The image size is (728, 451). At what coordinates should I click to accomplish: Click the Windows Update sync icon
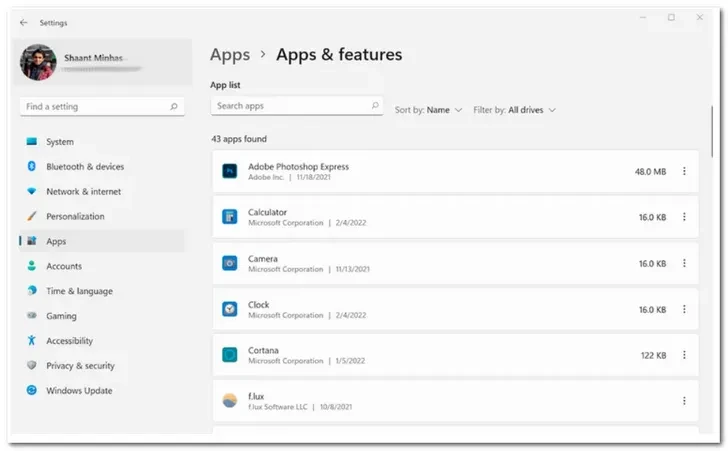point(32,390)
